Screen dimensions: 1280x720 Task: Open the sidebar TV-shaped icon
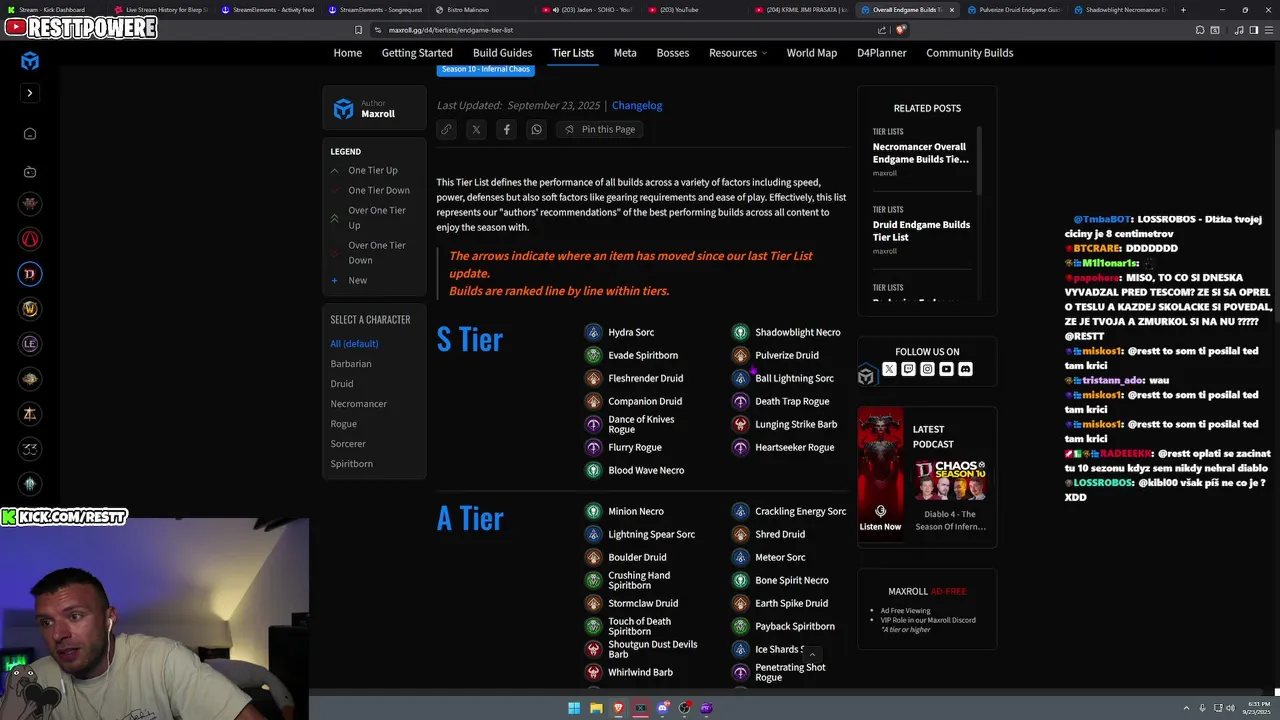(30, 172)
